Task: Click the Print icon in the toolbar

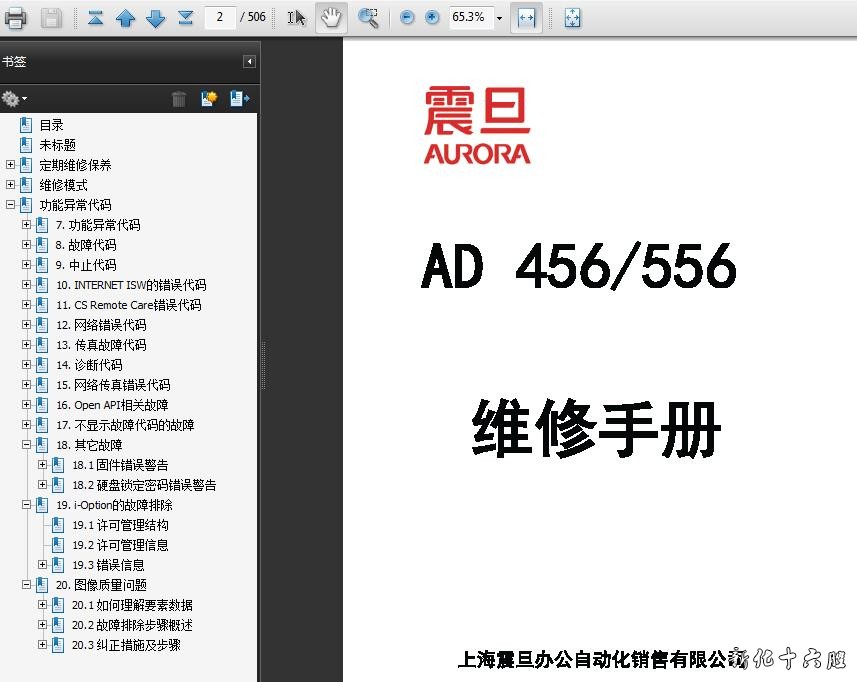Action: tap(16, 17)
